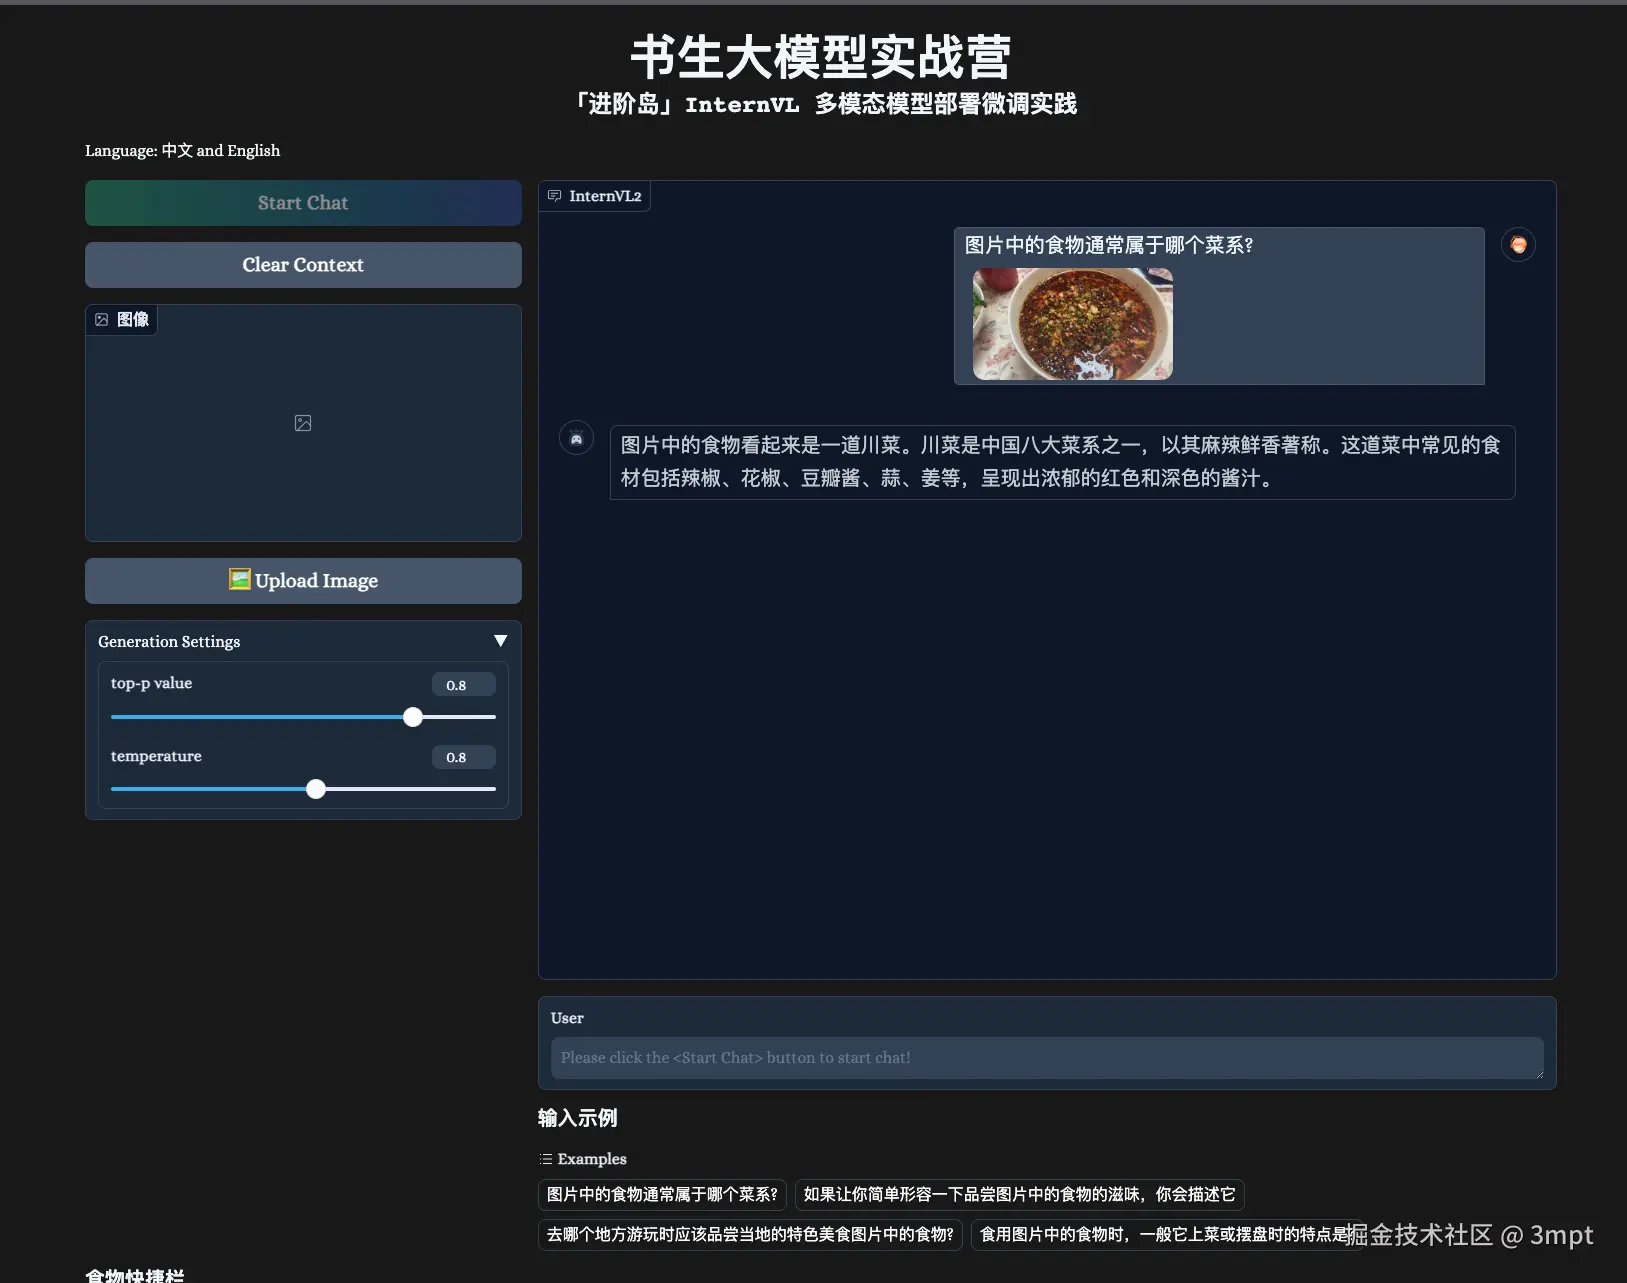This screenshot has height=1283, width=1627.
Task: Select example 食用图片中的食物时 about plating
Action: click(x=1165, y=1235)
